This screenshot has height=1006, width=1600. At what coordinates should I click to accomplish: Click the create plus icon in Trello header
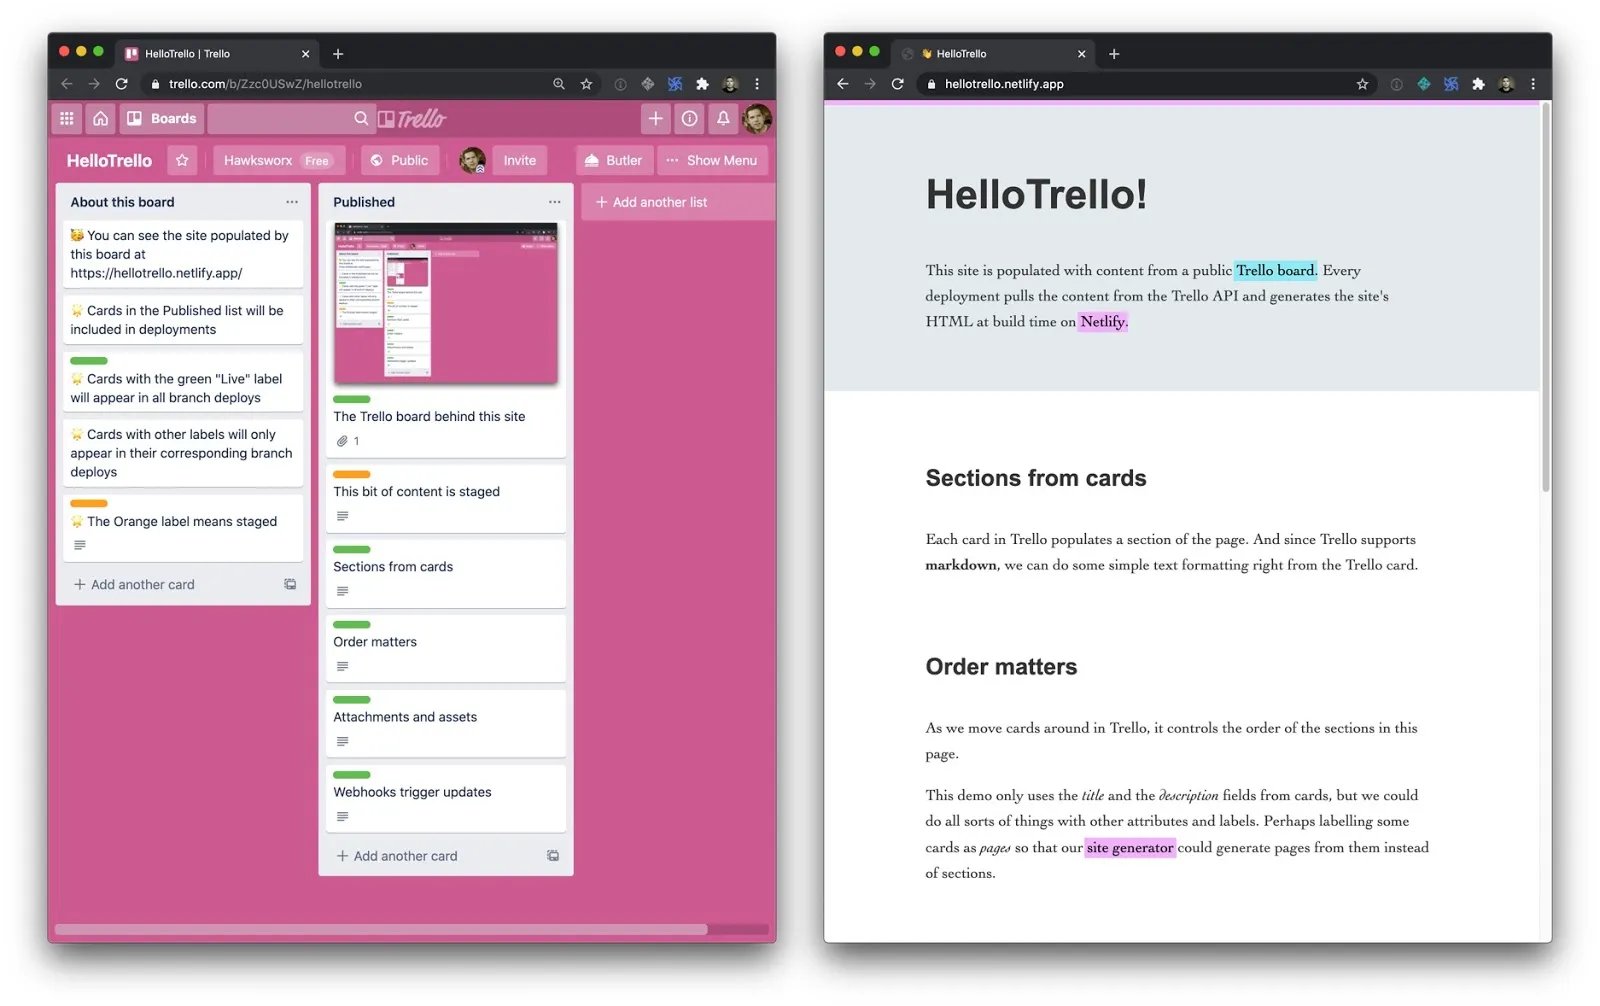(656, 118)
